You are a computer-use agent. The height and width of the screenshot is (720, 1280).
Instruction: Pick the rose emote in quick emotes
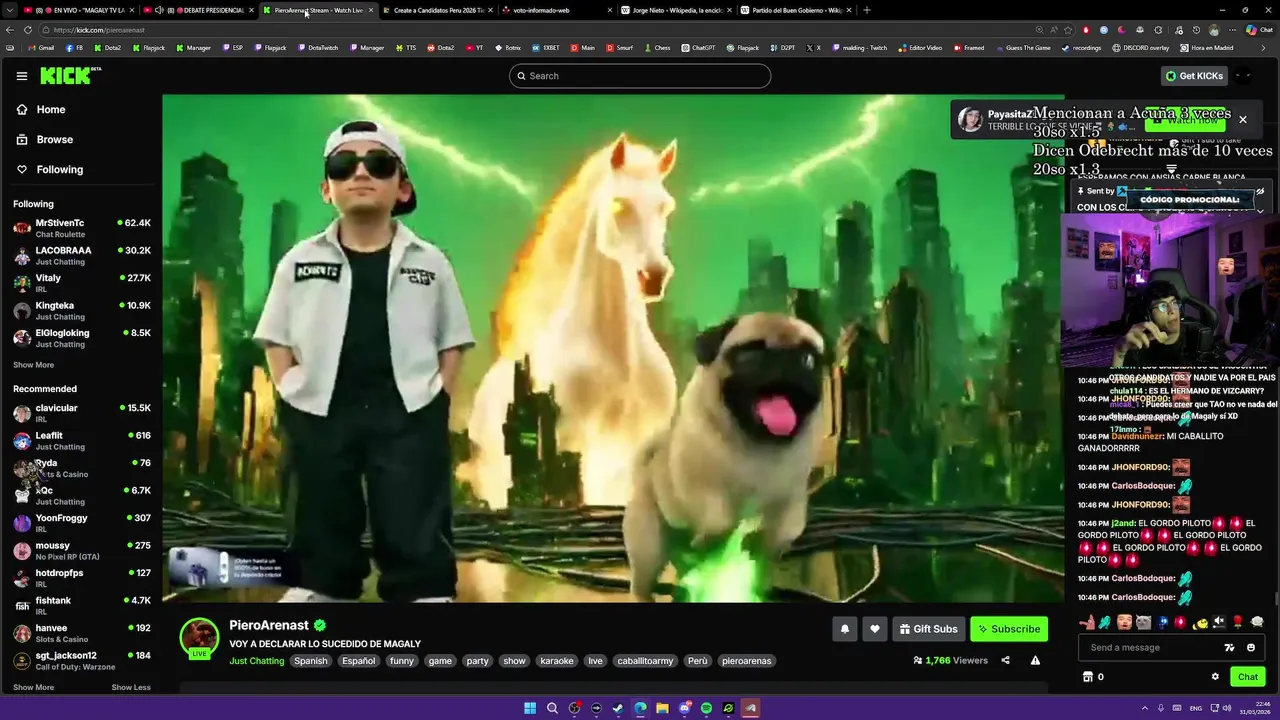(1237, 623)
